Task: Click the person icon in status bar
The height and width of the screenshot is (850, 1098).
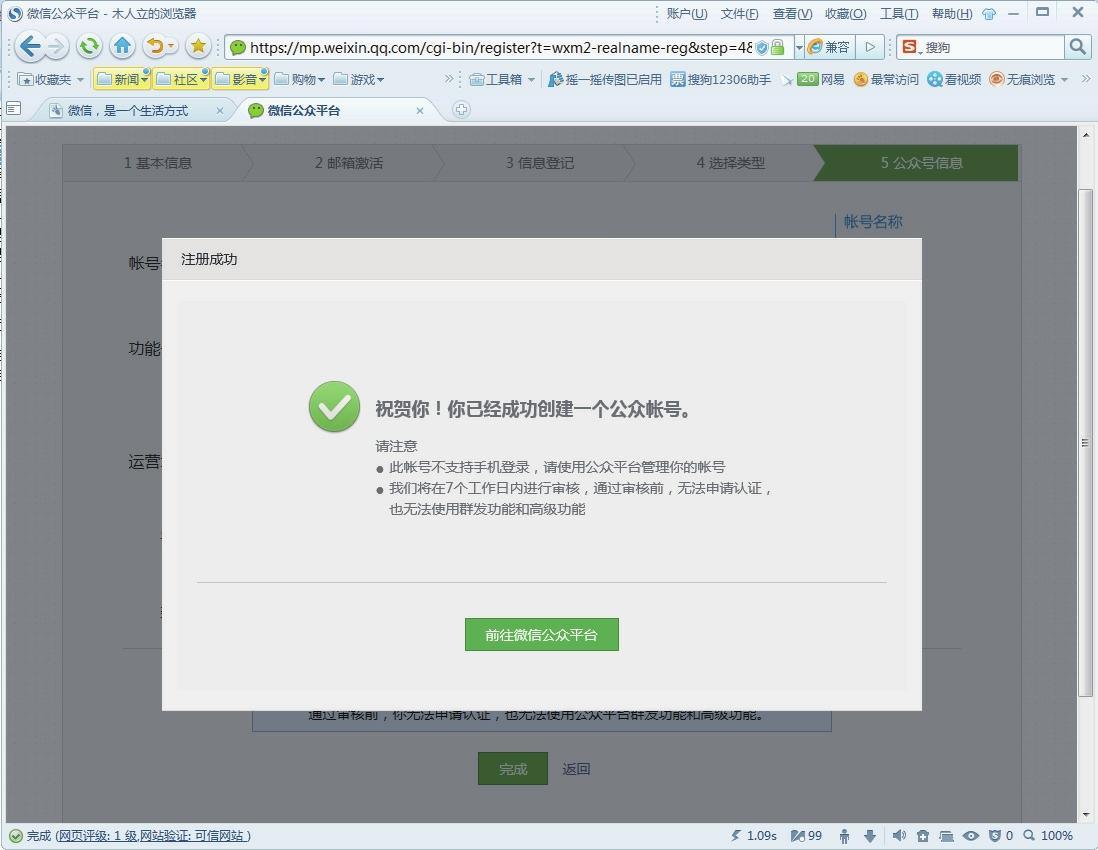Action: point(845,835)
